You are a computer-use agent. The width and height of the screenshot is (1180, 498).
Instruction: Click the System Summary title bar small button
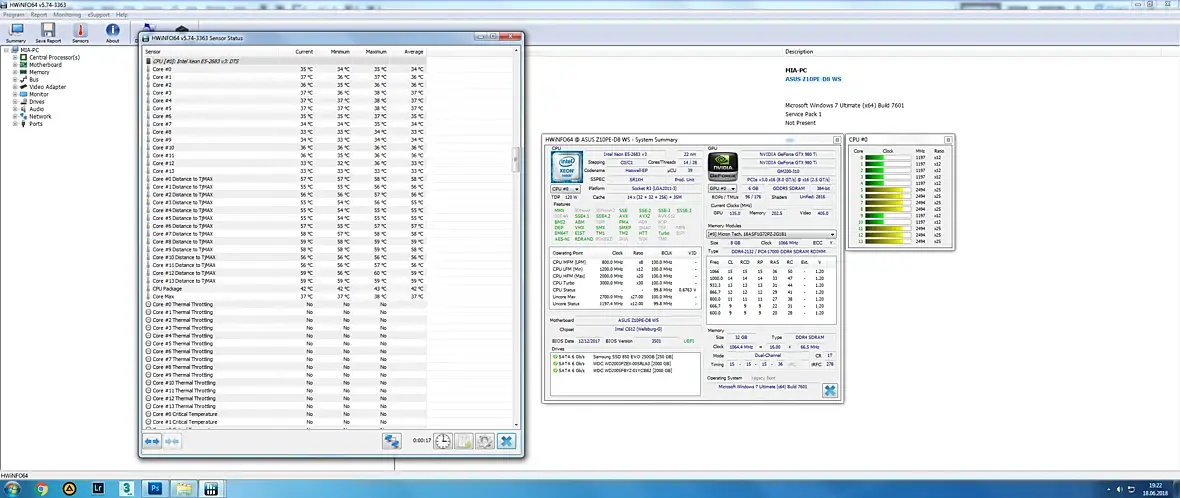coord(837,140)
